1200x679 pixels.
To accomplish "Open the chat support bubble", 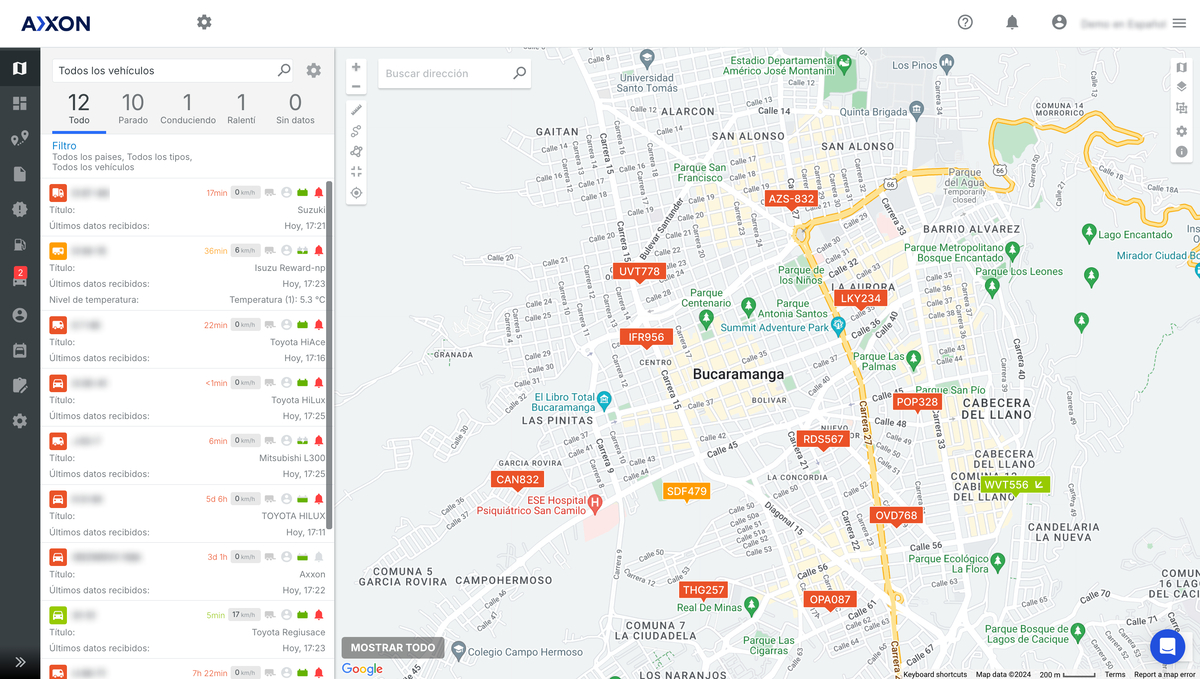I will pos(1167,647).
